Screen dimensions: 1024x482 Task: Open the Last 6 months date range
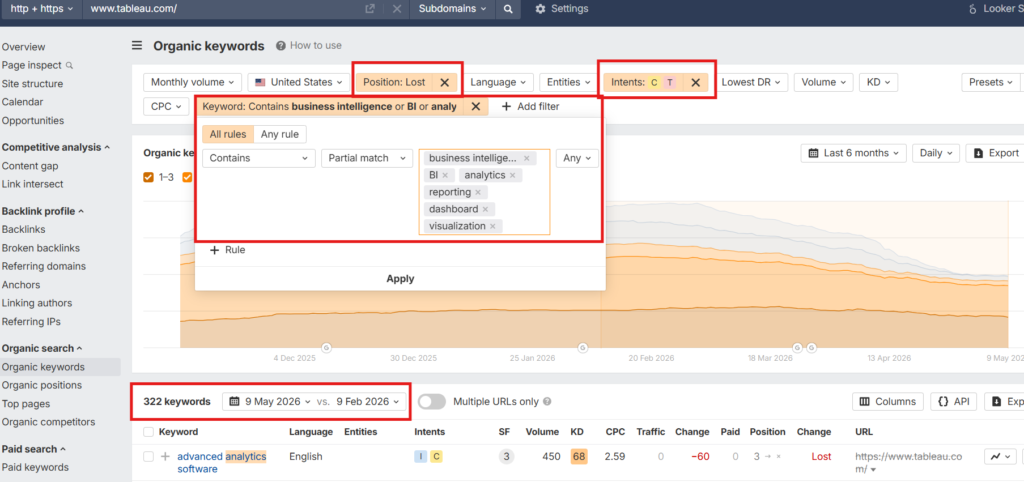(x=854, y=153)
